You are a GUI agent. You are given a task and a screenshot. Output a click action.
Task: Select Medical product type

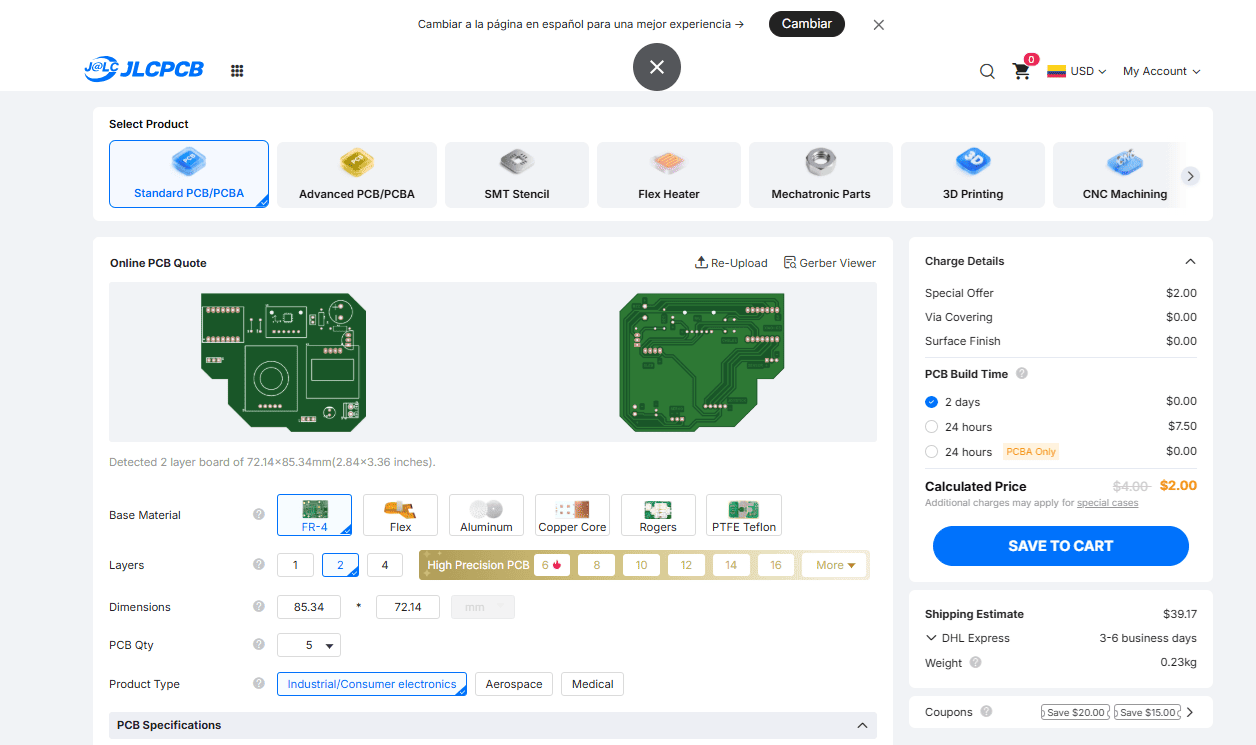[x=593, y=684]
